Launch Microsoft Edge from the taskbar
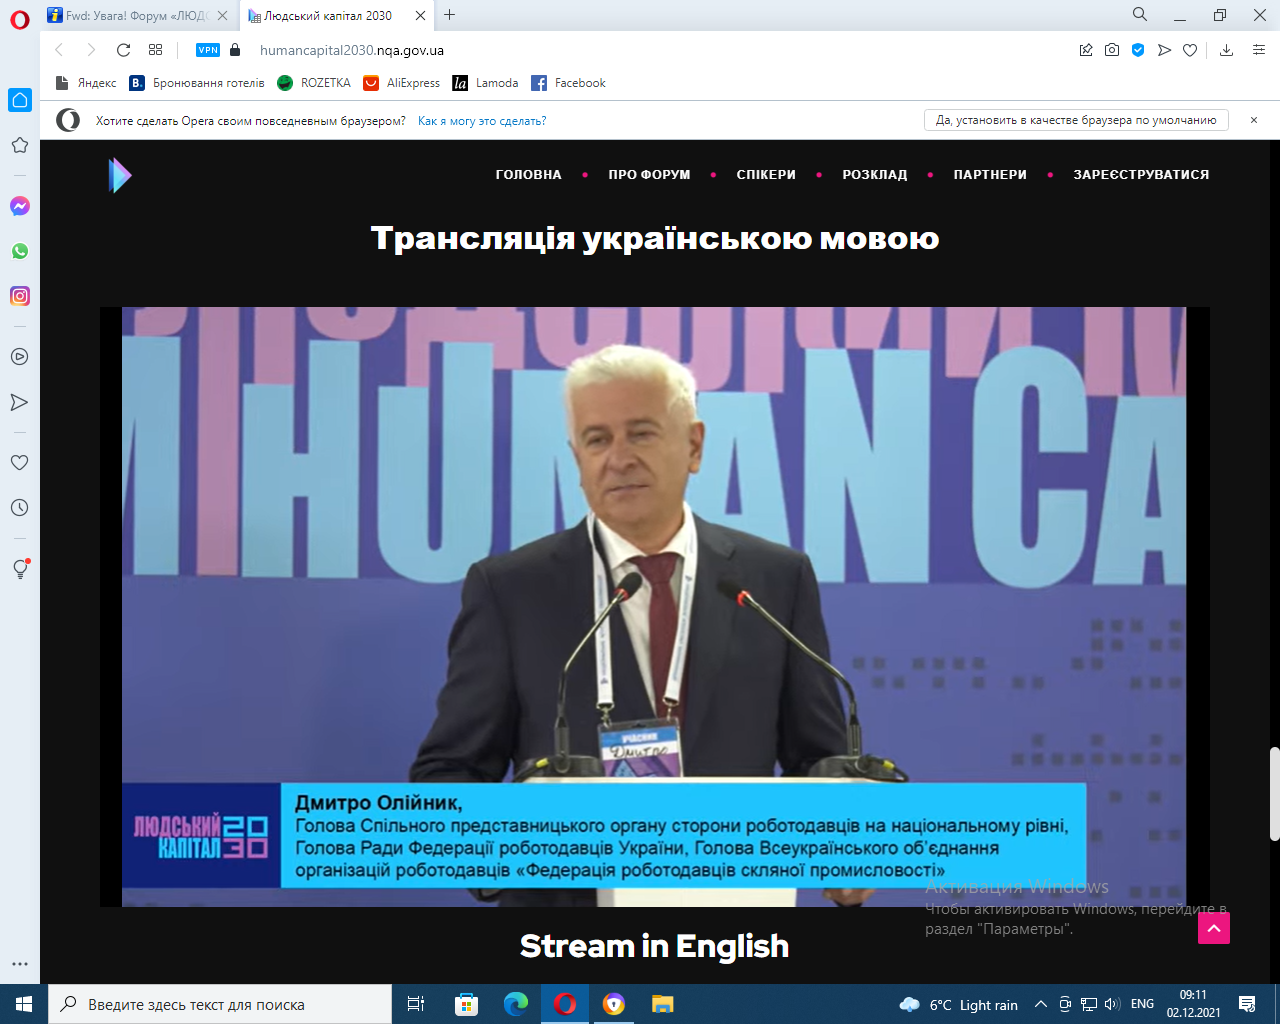 click(x=516, y=1004)
